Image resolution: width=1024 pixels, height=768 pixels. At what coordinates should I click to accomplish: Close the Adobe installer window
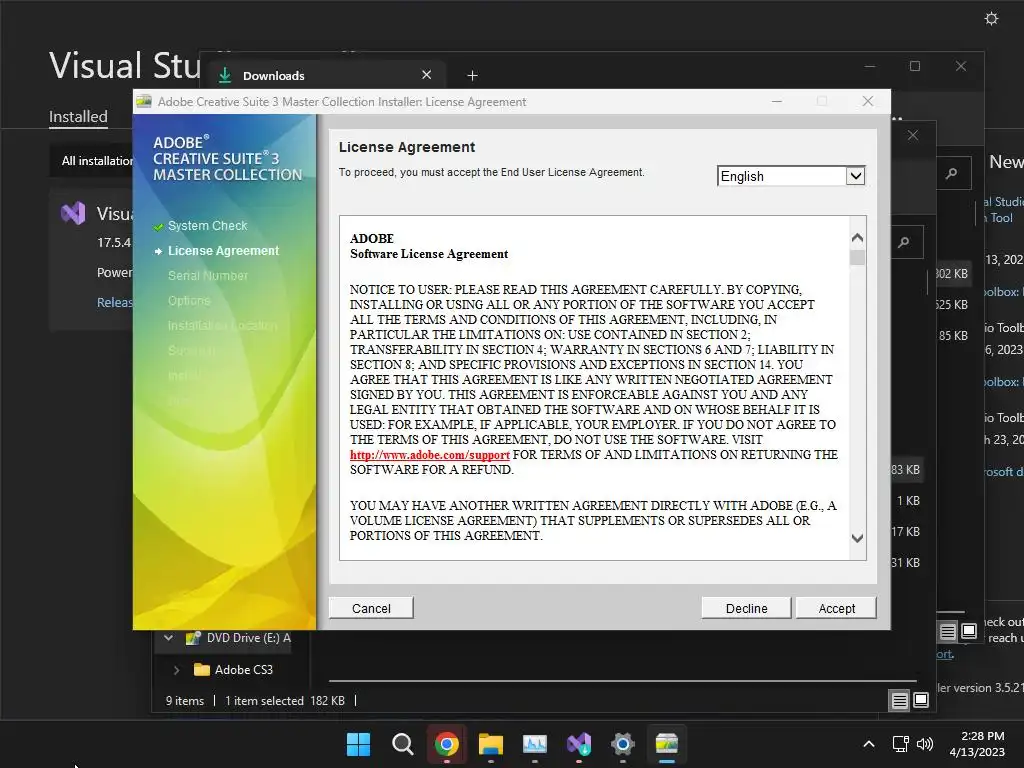(x=867, y=101)
